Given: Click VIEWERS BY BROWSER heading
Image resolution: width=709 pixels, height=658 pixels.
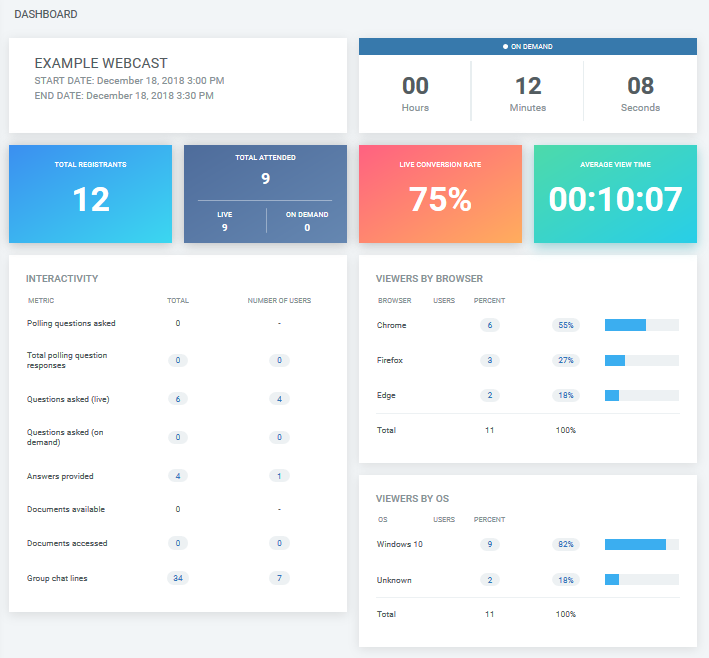Looking at the screenshot, I should tap(429, 279).
